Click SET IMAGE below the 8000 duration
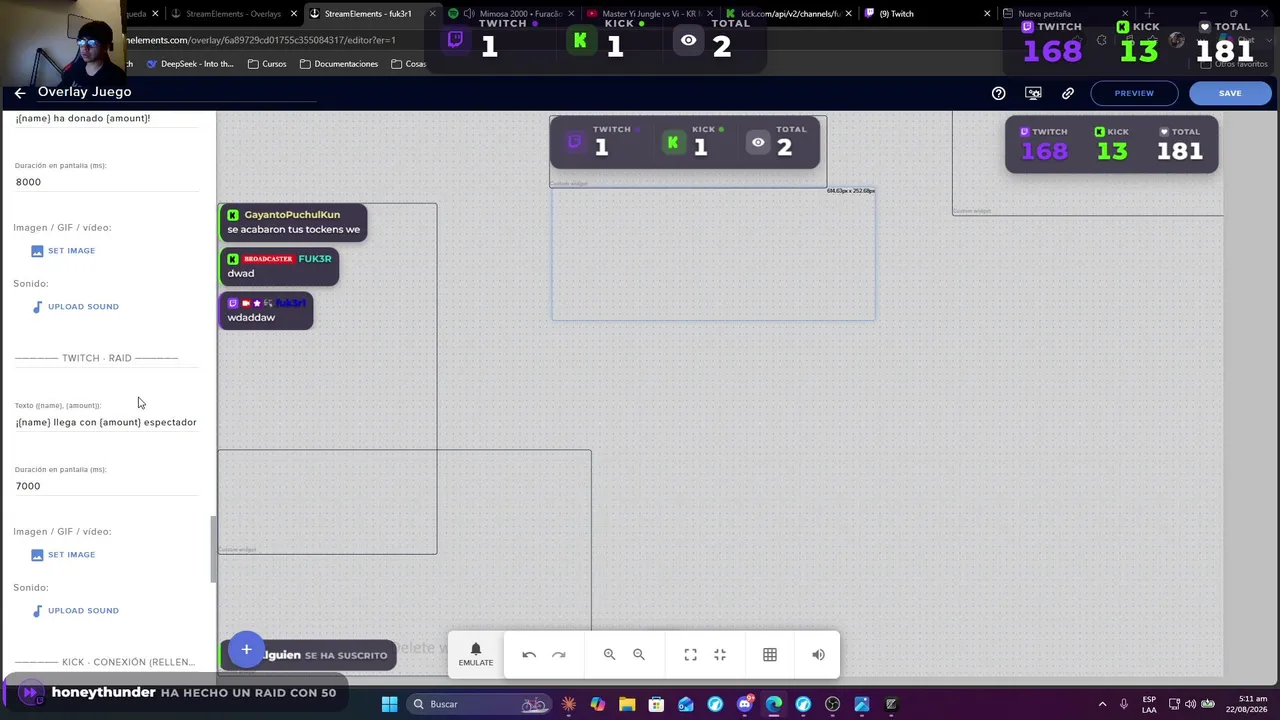The height and width of the screenshot is (720, 1280). (x=63, y=251)
